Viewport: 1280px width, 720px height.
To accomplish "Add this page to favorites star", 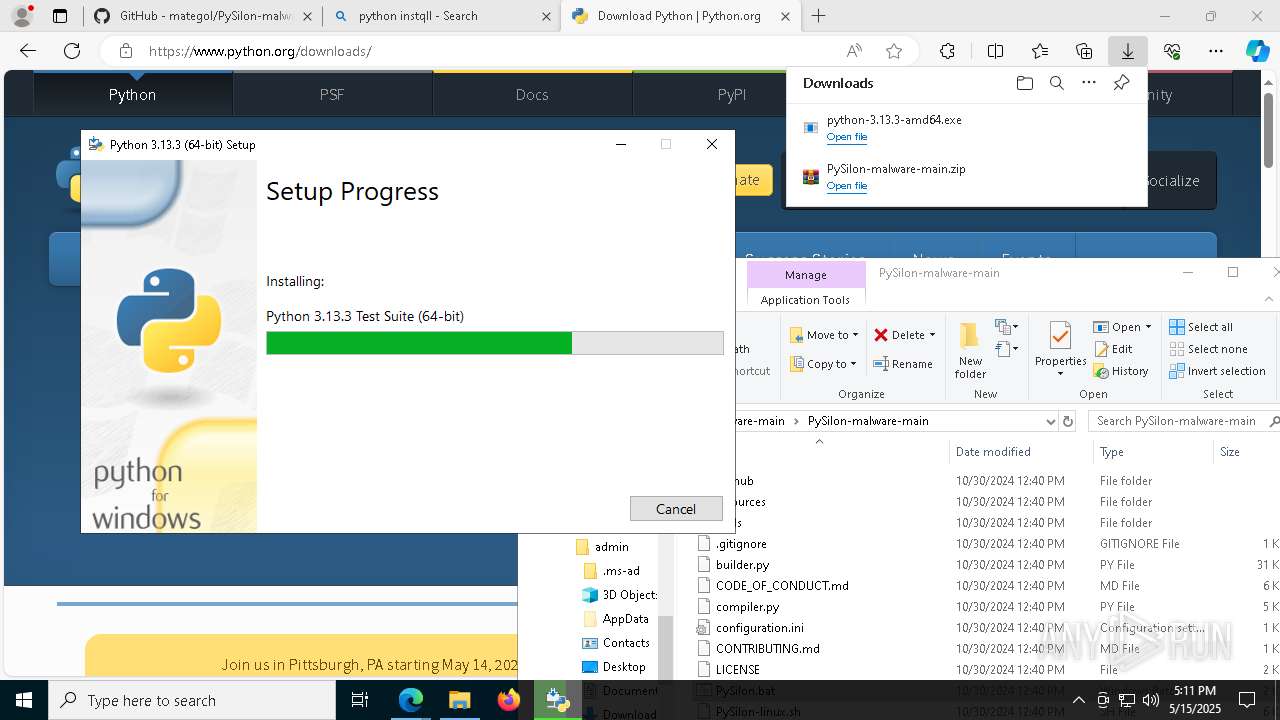I will point(894,51).
